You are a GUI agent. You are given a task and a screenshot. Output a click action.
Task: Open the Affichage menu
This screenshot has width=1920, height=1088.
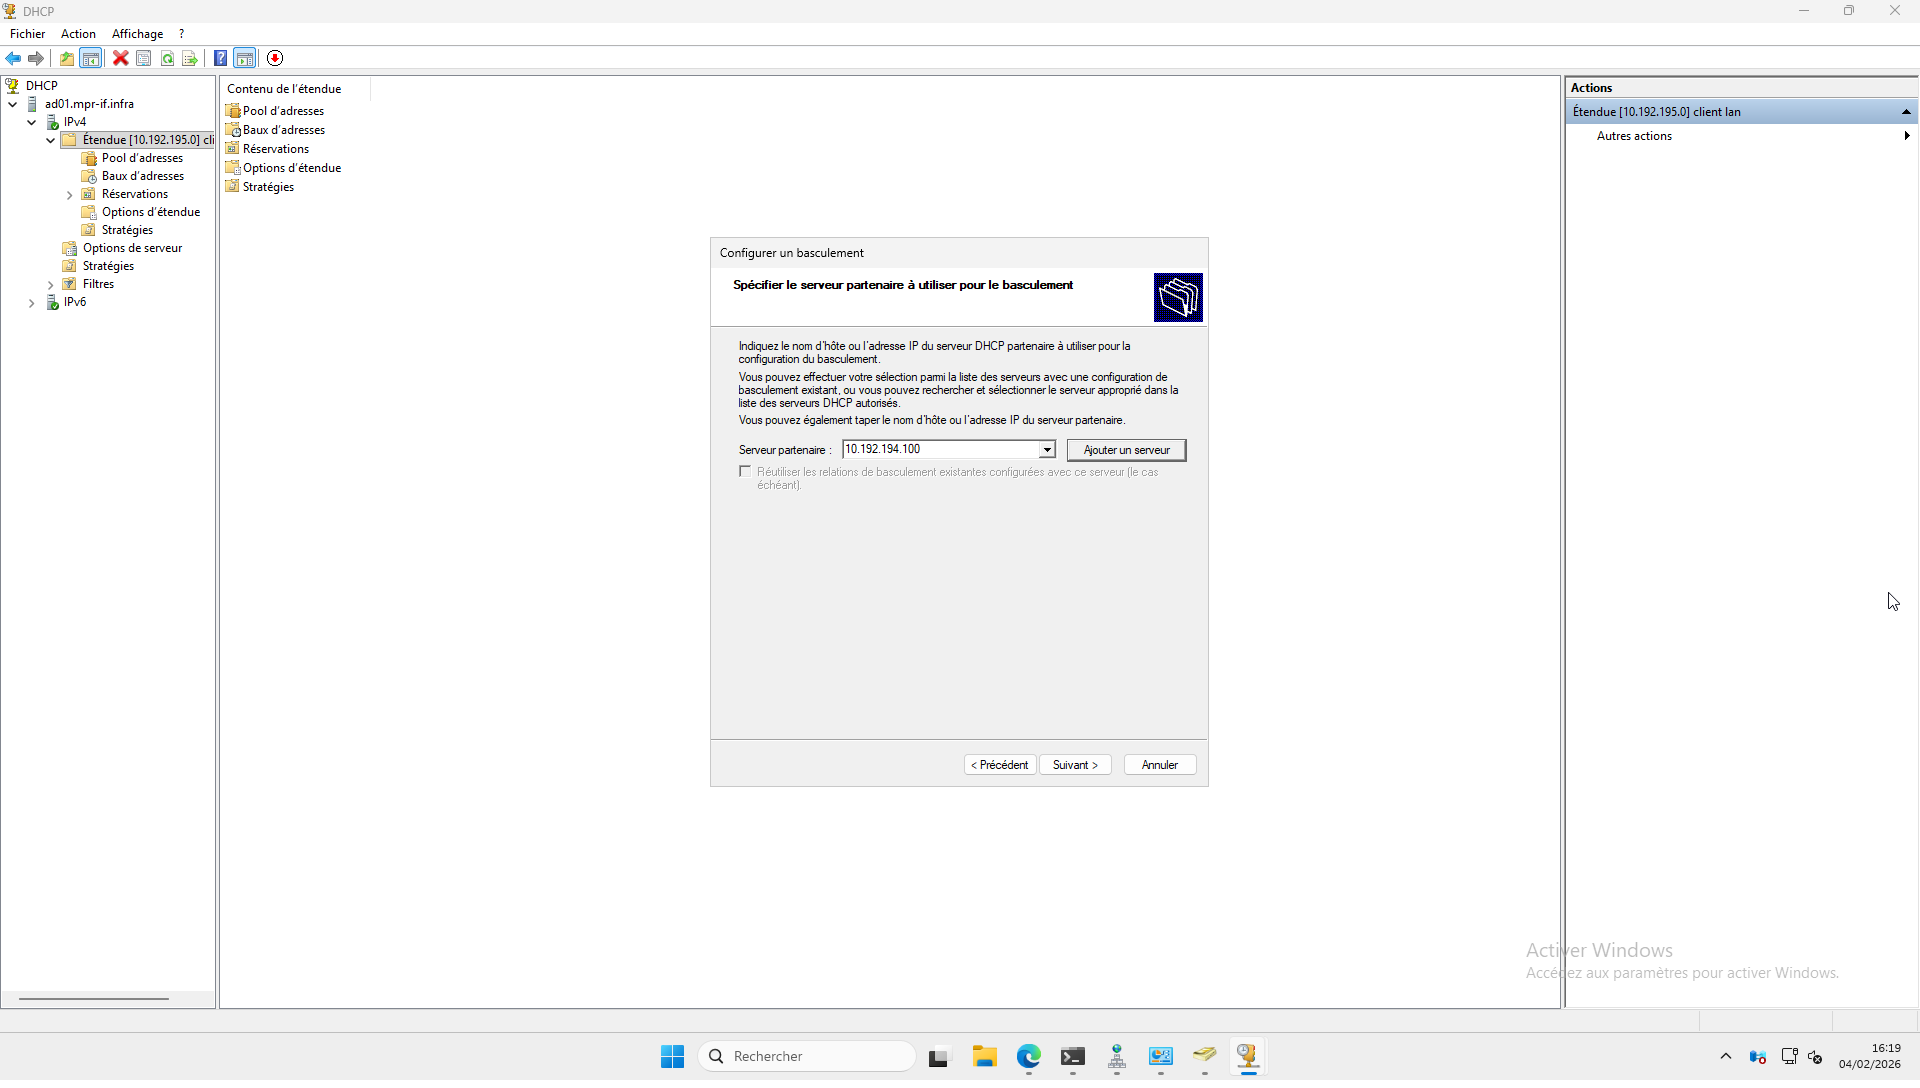(x=137, y=34)
